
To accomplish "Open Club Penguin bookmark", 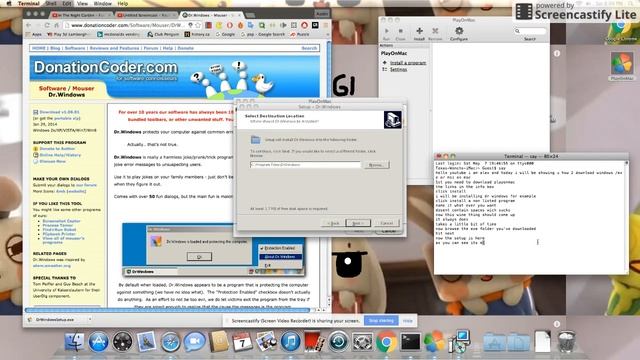I will coord(163,35).
